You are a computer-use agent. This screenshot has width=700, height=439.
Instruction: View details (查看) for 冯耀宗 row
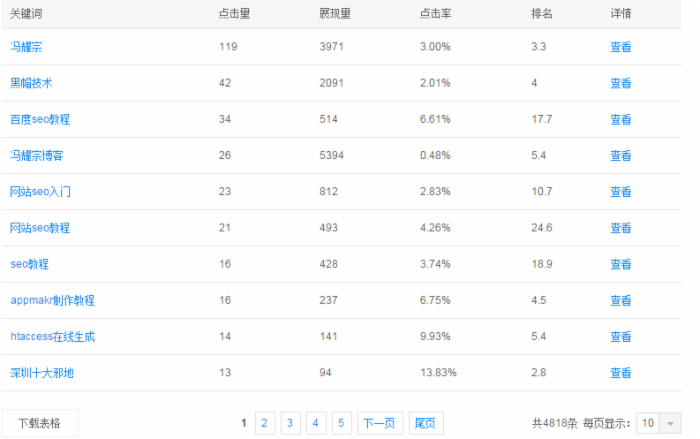[621, 47]
